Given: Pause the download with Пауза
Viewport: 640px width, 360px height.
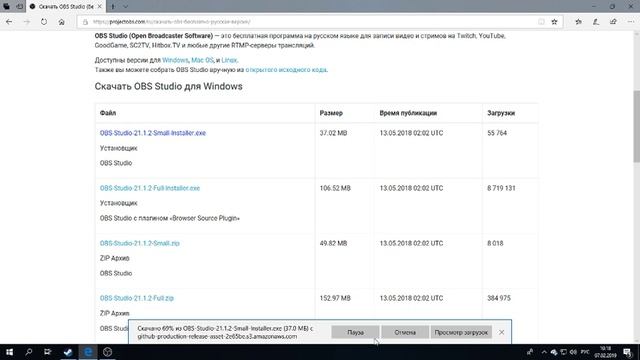Looking at the screenshot, I should (x=355, y=332).
